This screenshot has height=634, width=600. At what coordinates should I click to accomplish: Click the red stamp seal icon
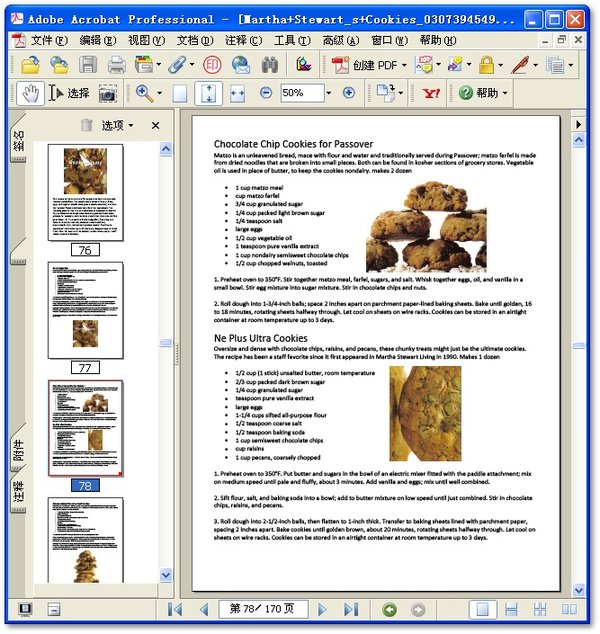212,65
